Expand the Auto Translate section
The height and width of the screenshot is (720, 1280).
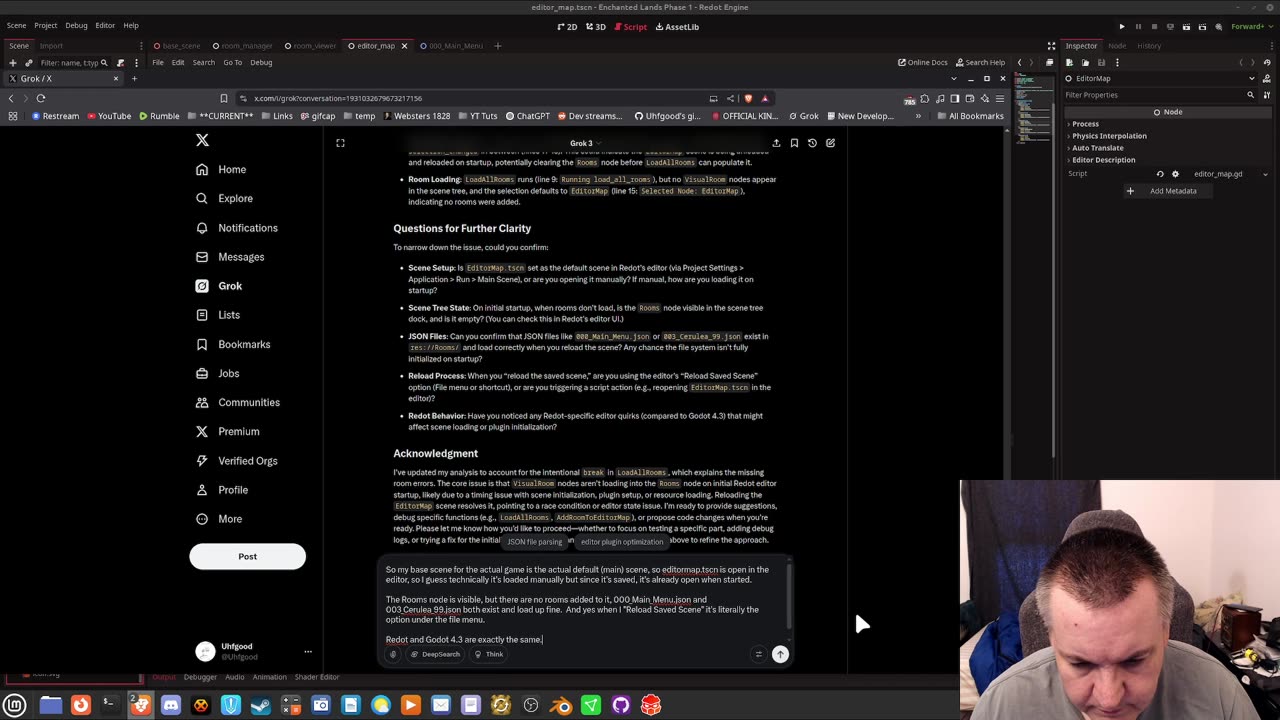coord(1165,148)
